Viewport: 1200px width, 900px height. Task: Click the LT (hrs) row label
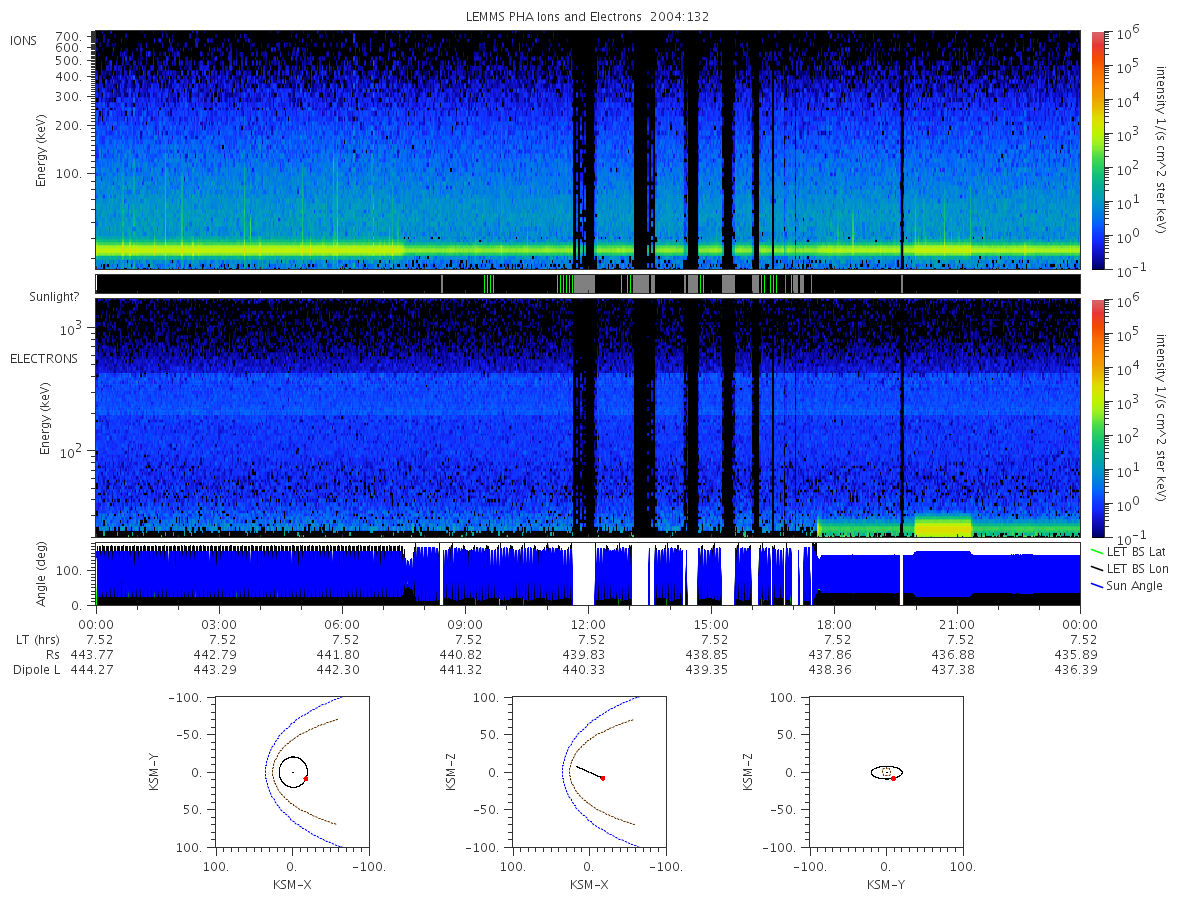(x=36, y=639)
